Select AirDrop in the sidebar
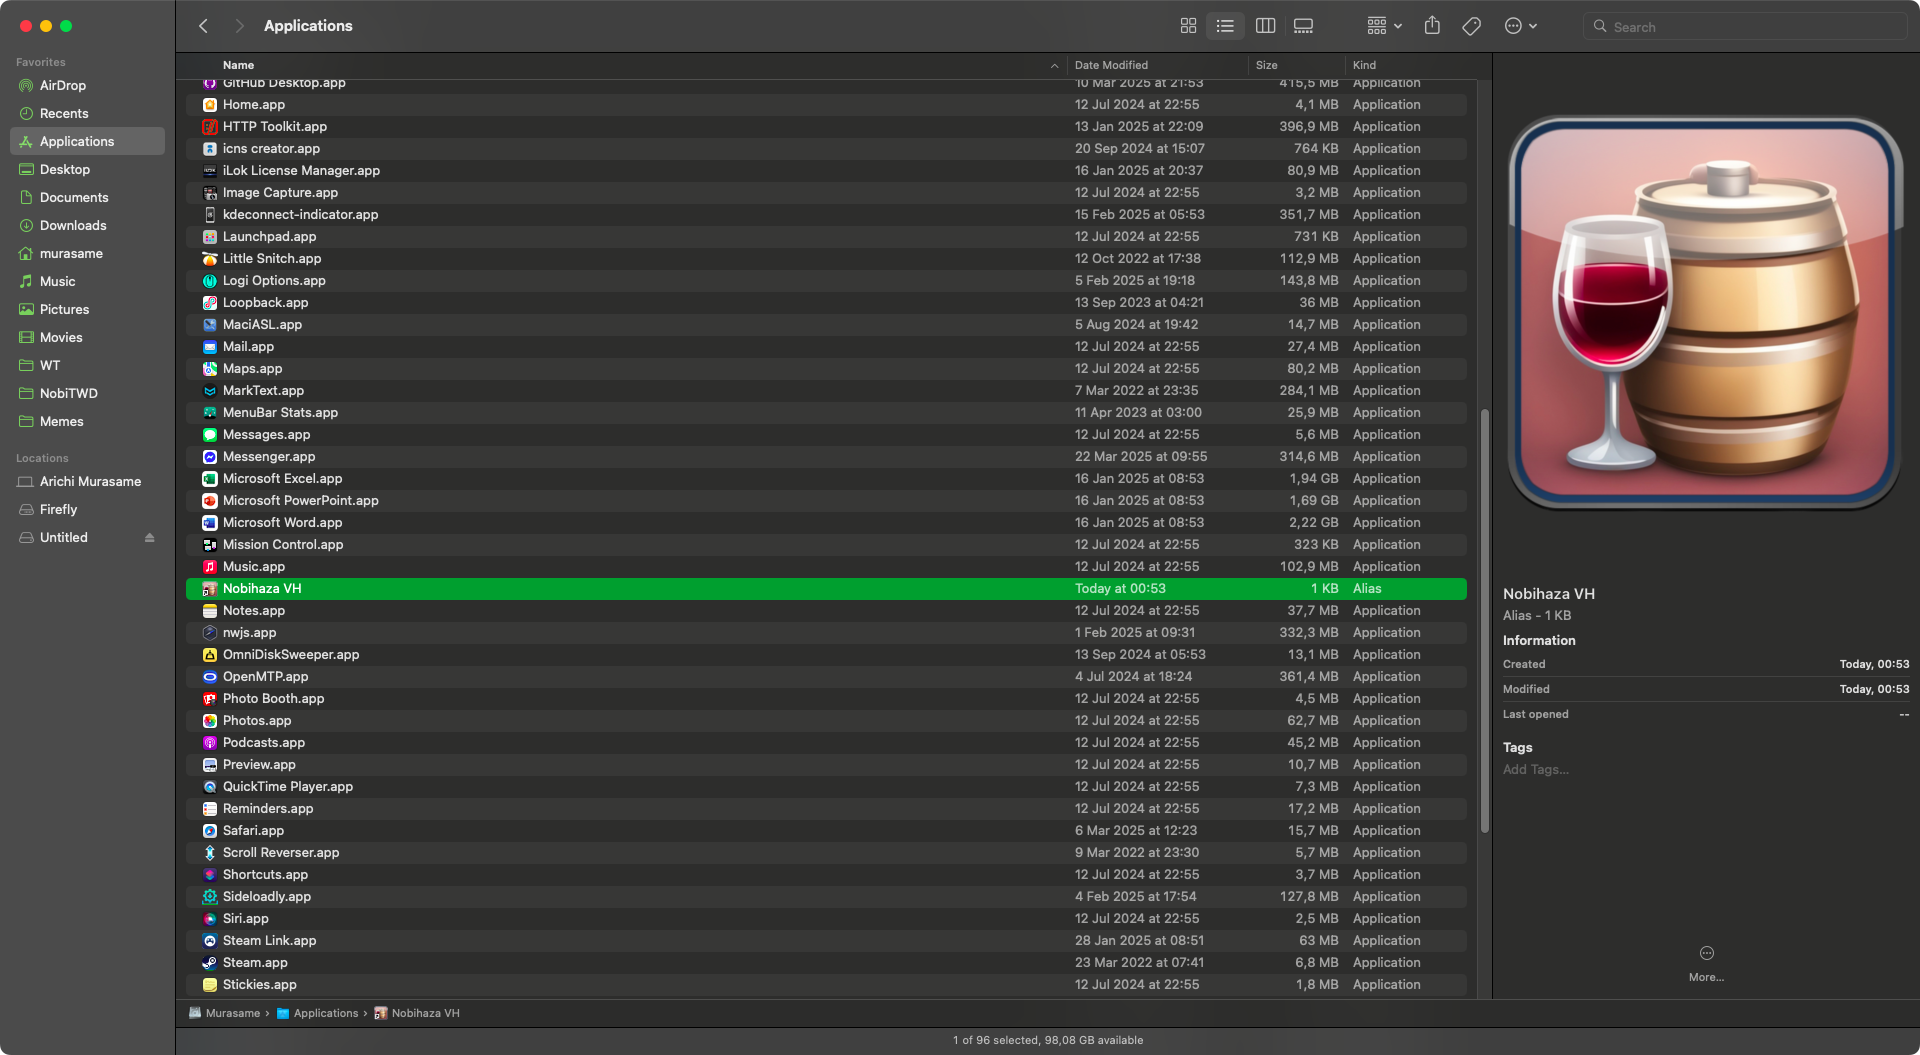Screen dimensions: 1920x1055 [63, 86]
